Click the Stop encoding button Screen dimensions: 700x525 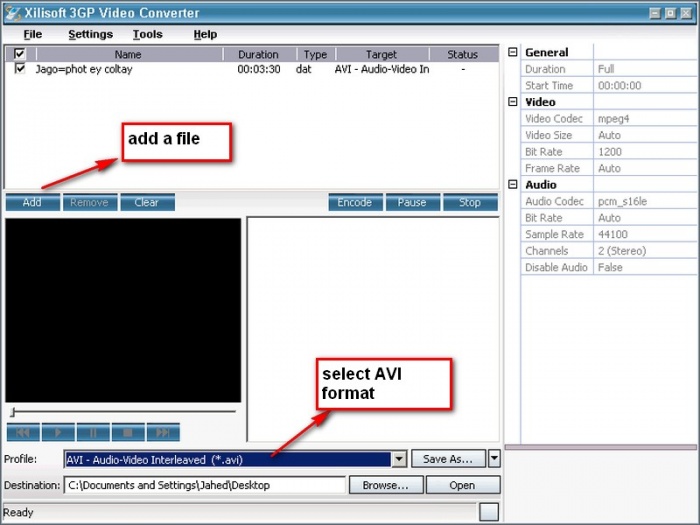470,202
